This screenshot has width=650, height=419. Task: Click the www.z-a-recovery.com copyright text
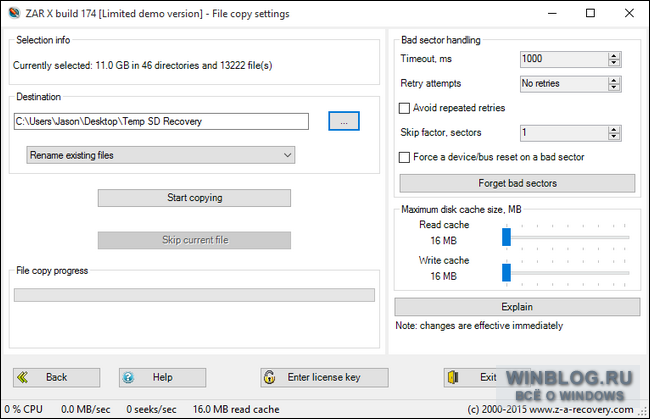point(551,409)
